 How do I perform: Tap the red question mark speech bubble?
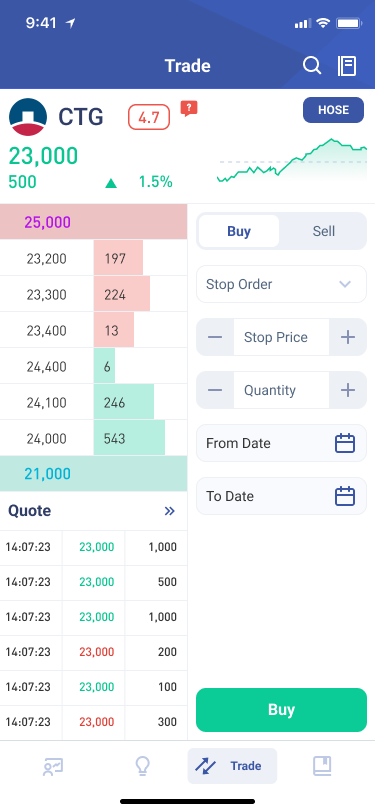(x=189, y=108)
